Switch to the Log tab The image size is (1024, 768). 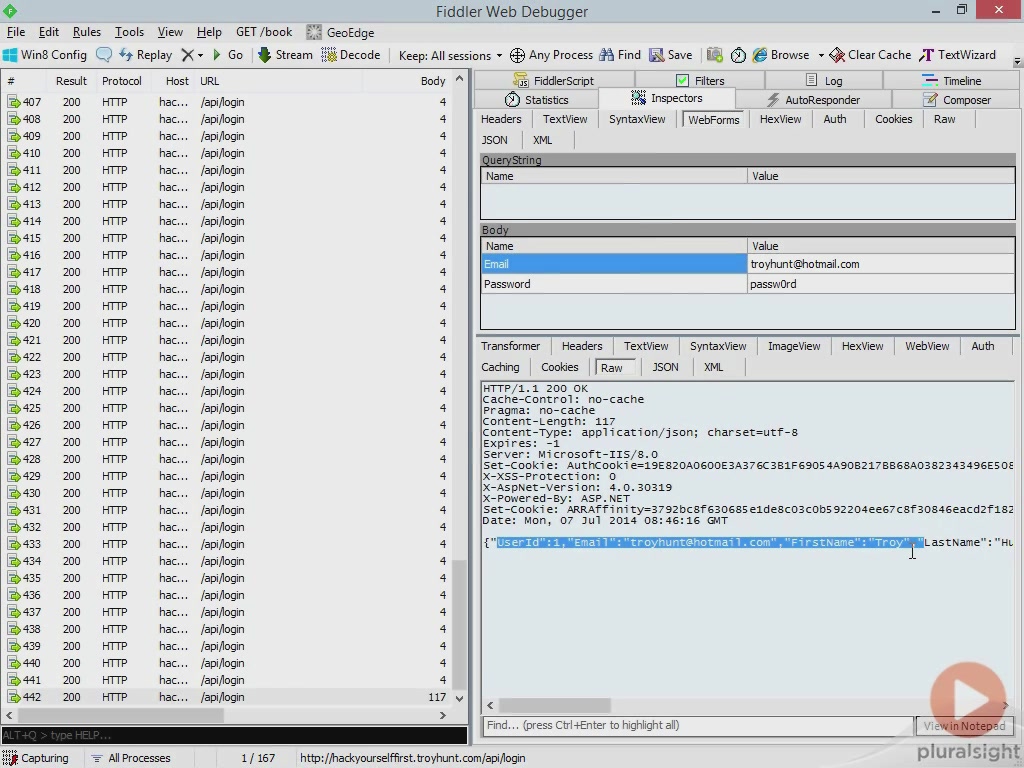(824, 81)
